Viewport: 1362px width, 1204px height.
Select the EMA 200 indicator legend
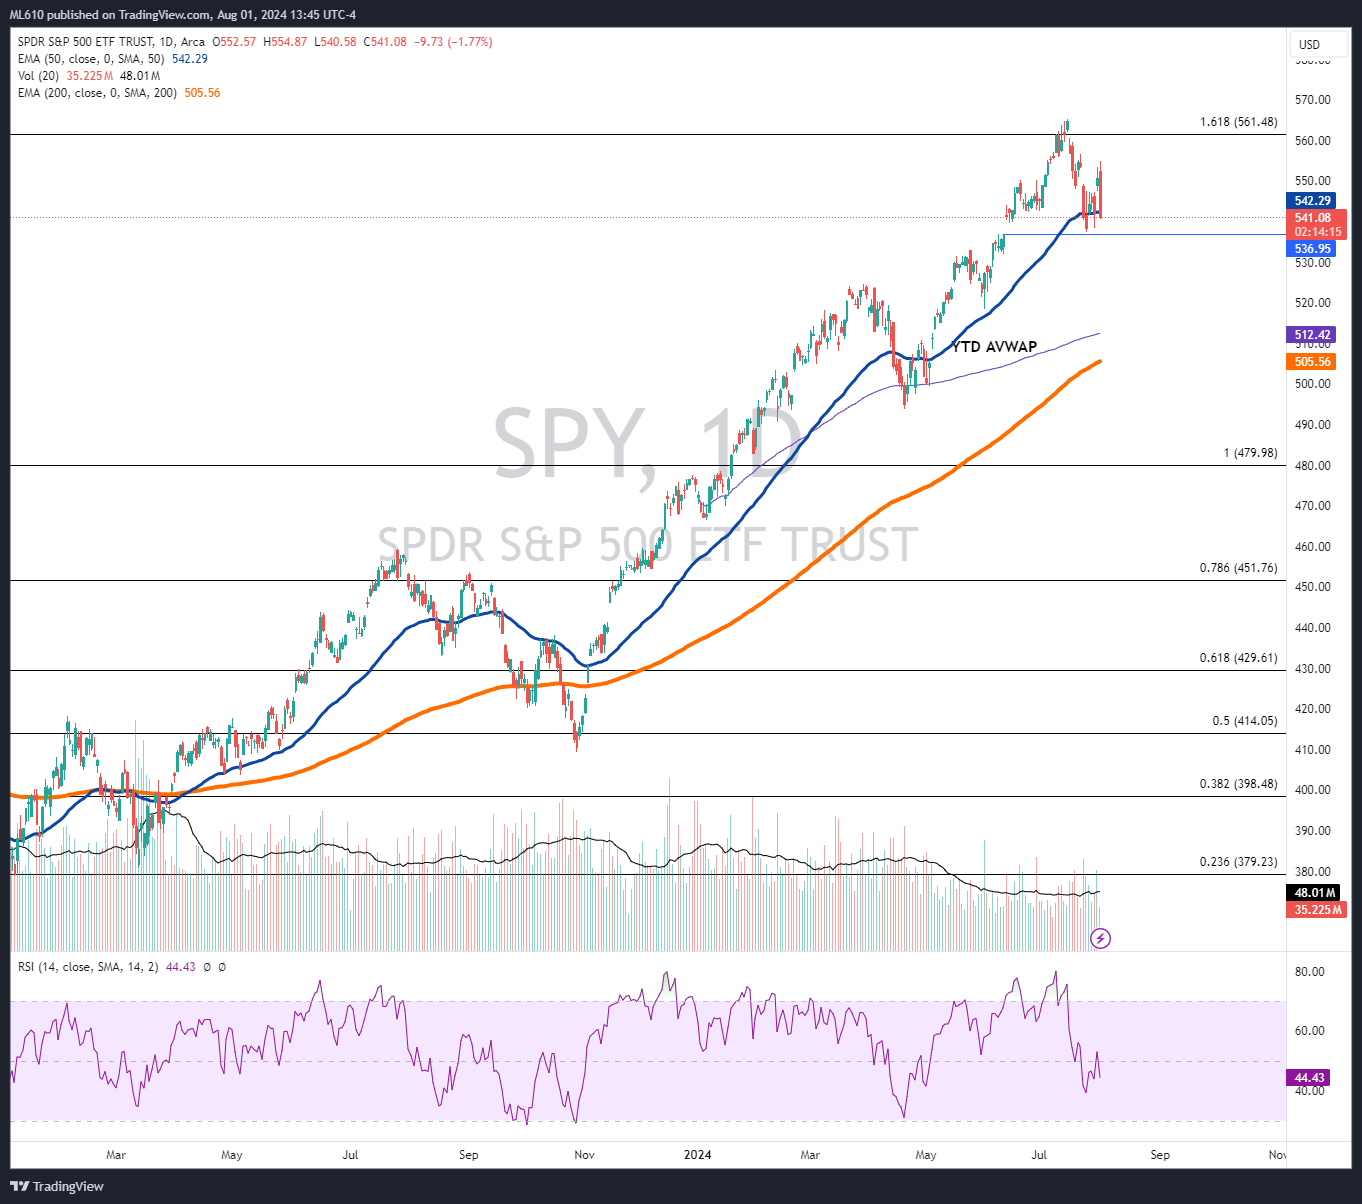coord(119,93)
